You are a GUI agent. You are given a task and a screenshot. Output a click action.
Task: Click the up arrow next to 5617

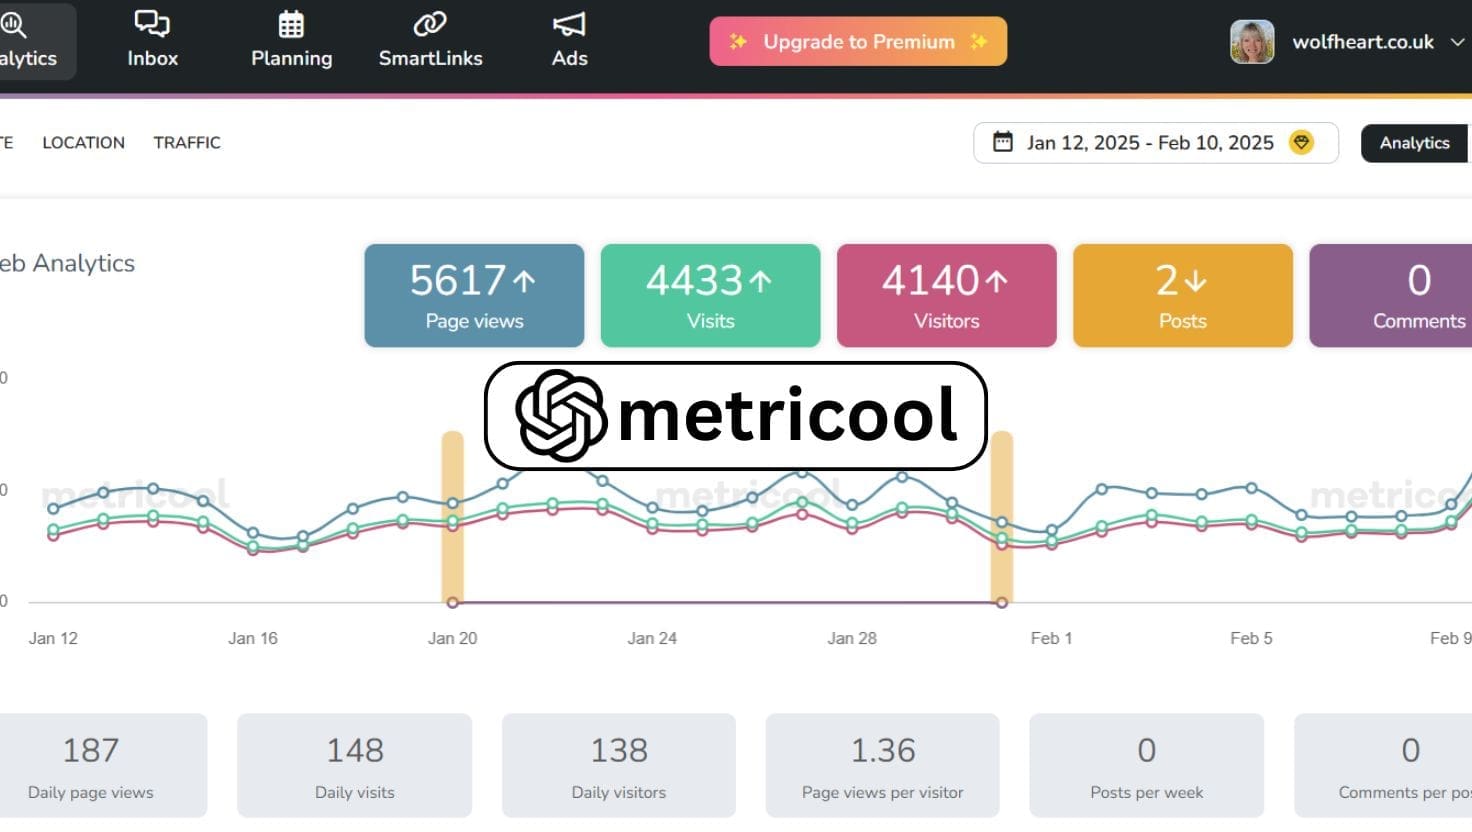(524, 282)
